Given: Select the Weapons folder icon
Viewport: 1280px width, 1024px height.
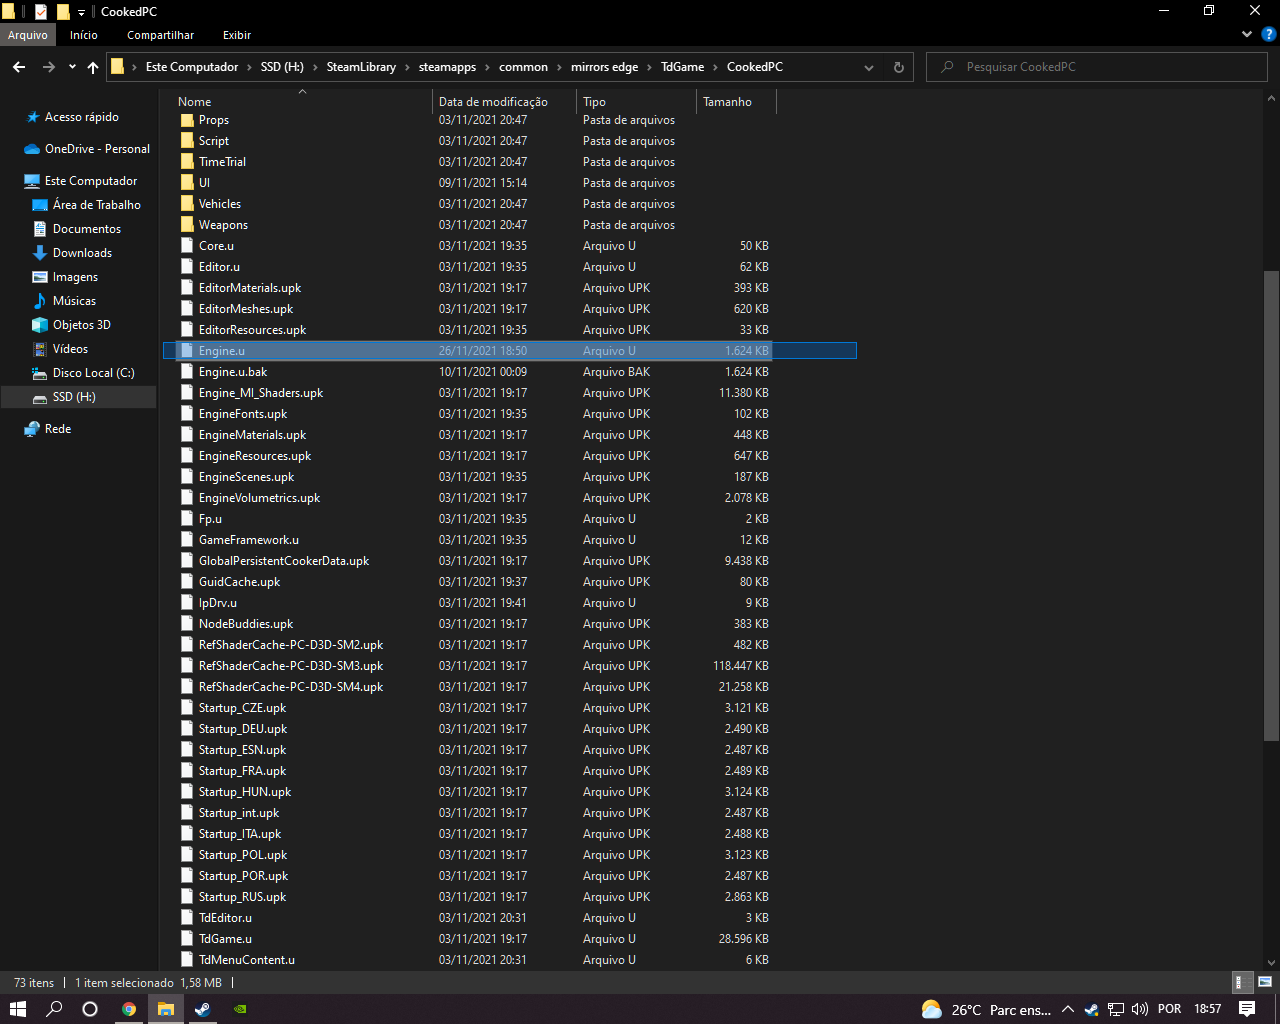Looking at the screenshot, I should pos(187,225).
